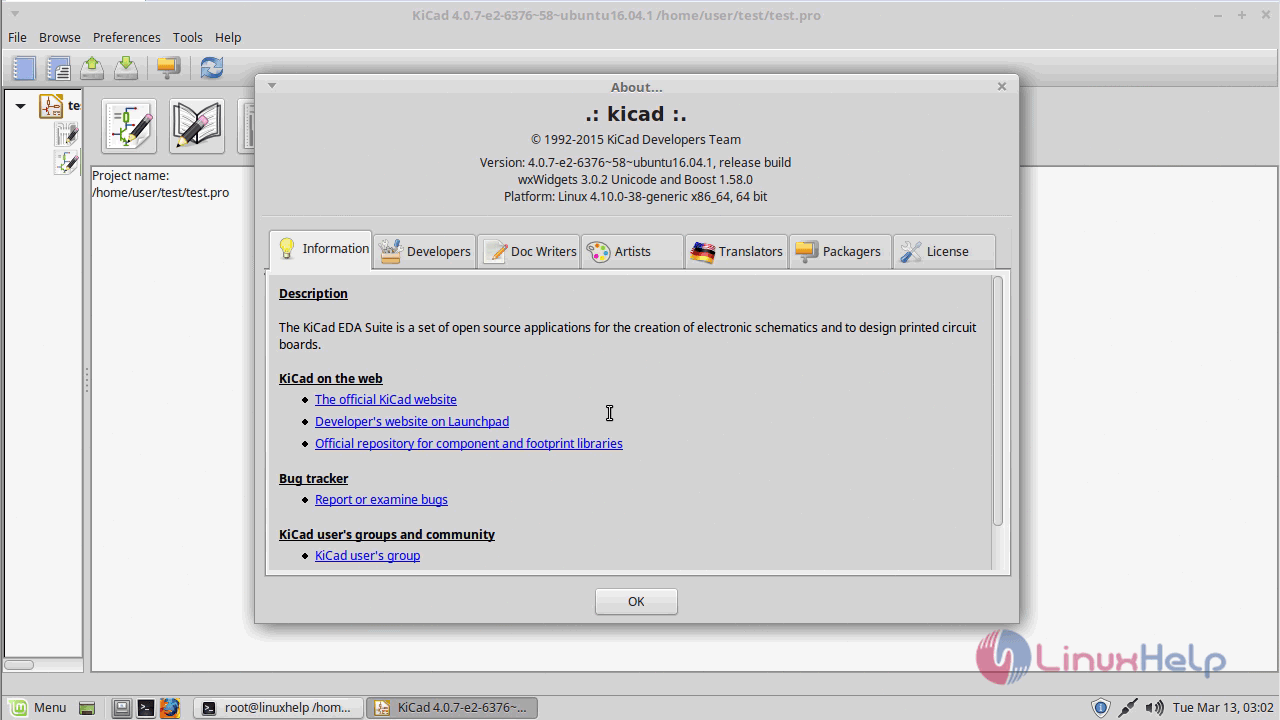
Task: Switch to root@linuxhelp terminal taskbar entry
Action: pyautogui.click(x=277, y=707)
